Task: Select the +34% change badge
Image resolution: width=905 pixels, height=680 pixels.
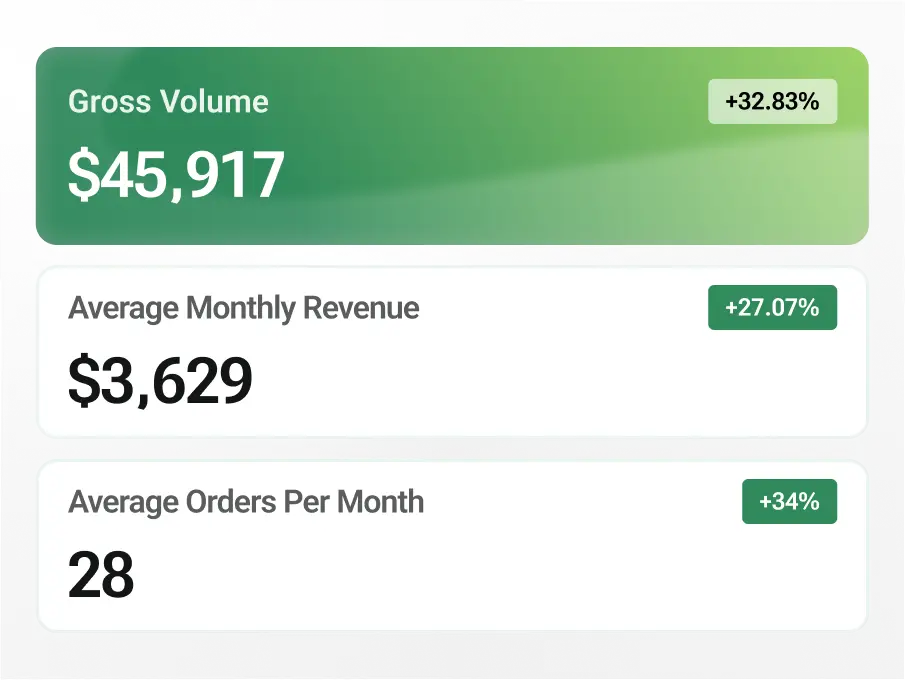Action: coord(789,502)
